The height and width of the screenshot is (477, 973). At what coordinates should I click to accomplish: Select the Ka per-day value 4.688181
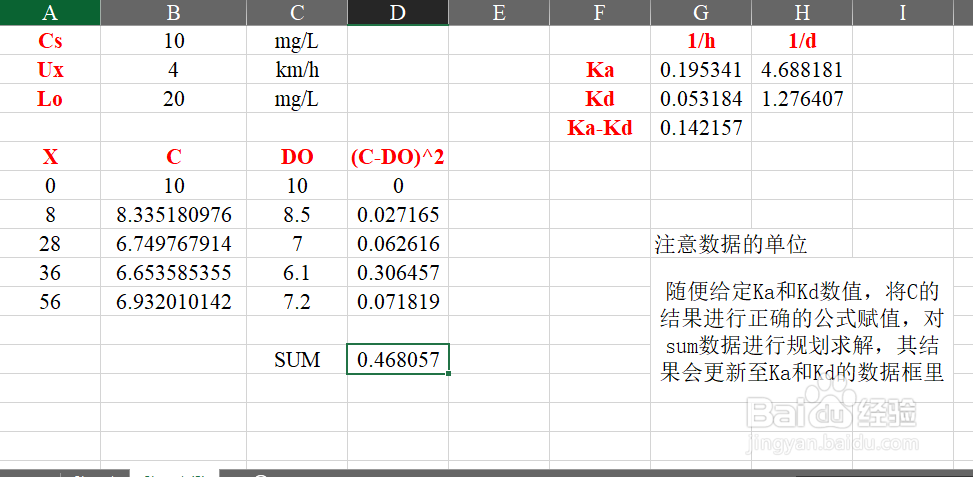point(802,69)
